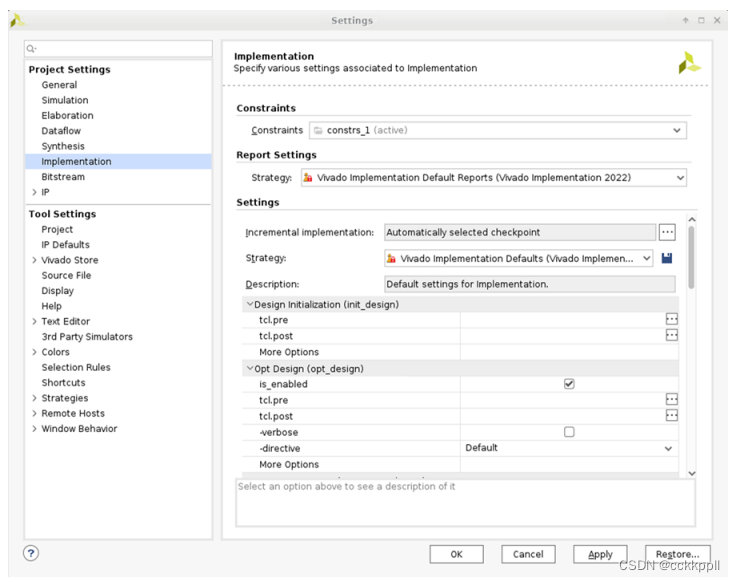Click the -directive option label

point(279,448)
